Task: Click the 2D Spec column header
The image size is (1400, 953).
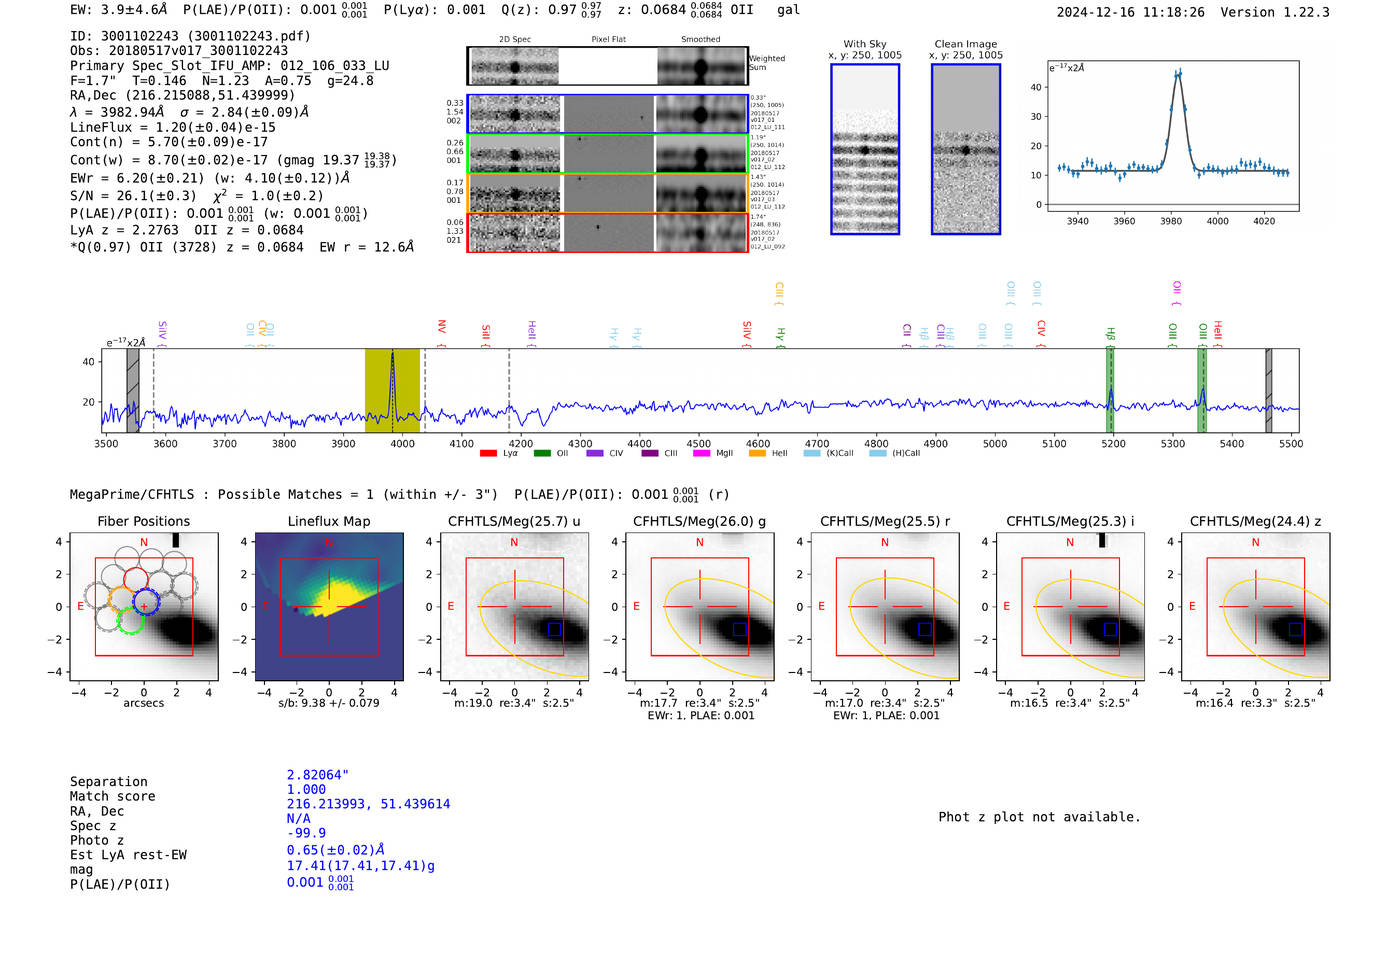Action: coord(515,40)
